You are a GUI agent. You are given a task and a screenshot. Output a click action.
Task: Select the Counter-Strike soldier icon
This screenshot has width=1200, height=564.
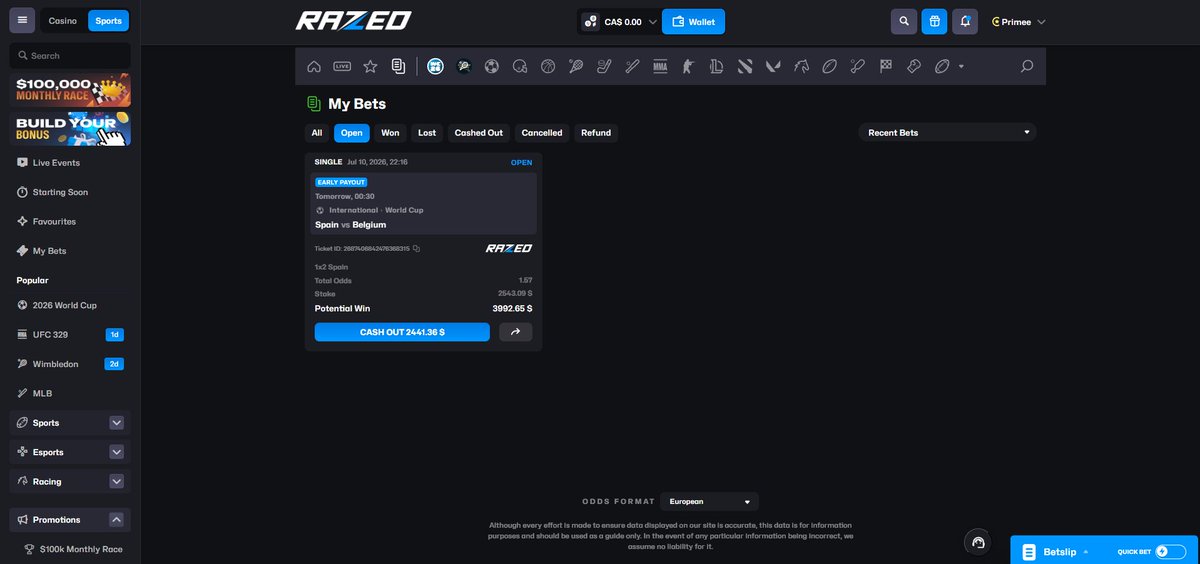tap(688, 67)
